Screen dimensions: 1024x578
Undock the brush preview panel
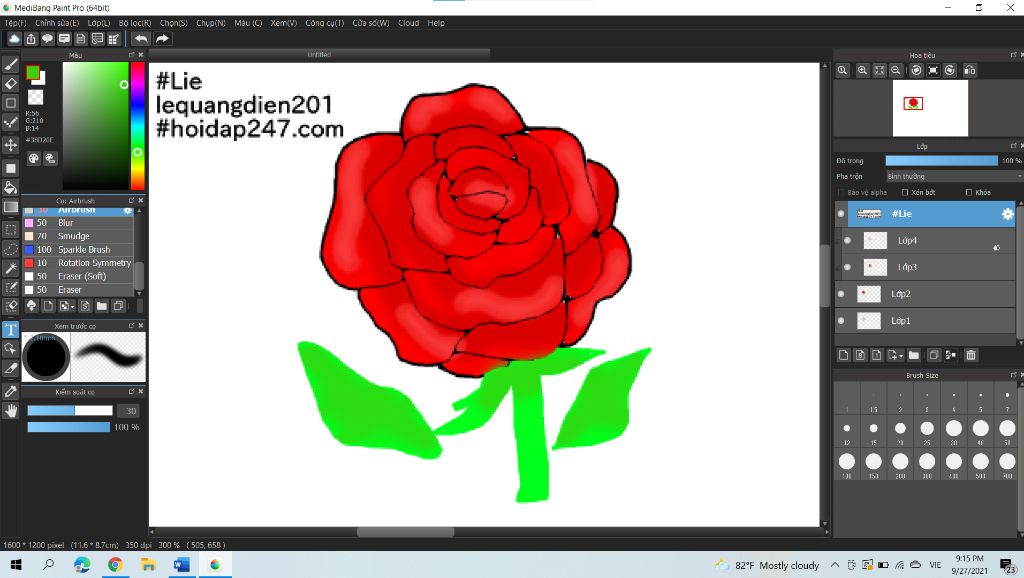(131, 325)
